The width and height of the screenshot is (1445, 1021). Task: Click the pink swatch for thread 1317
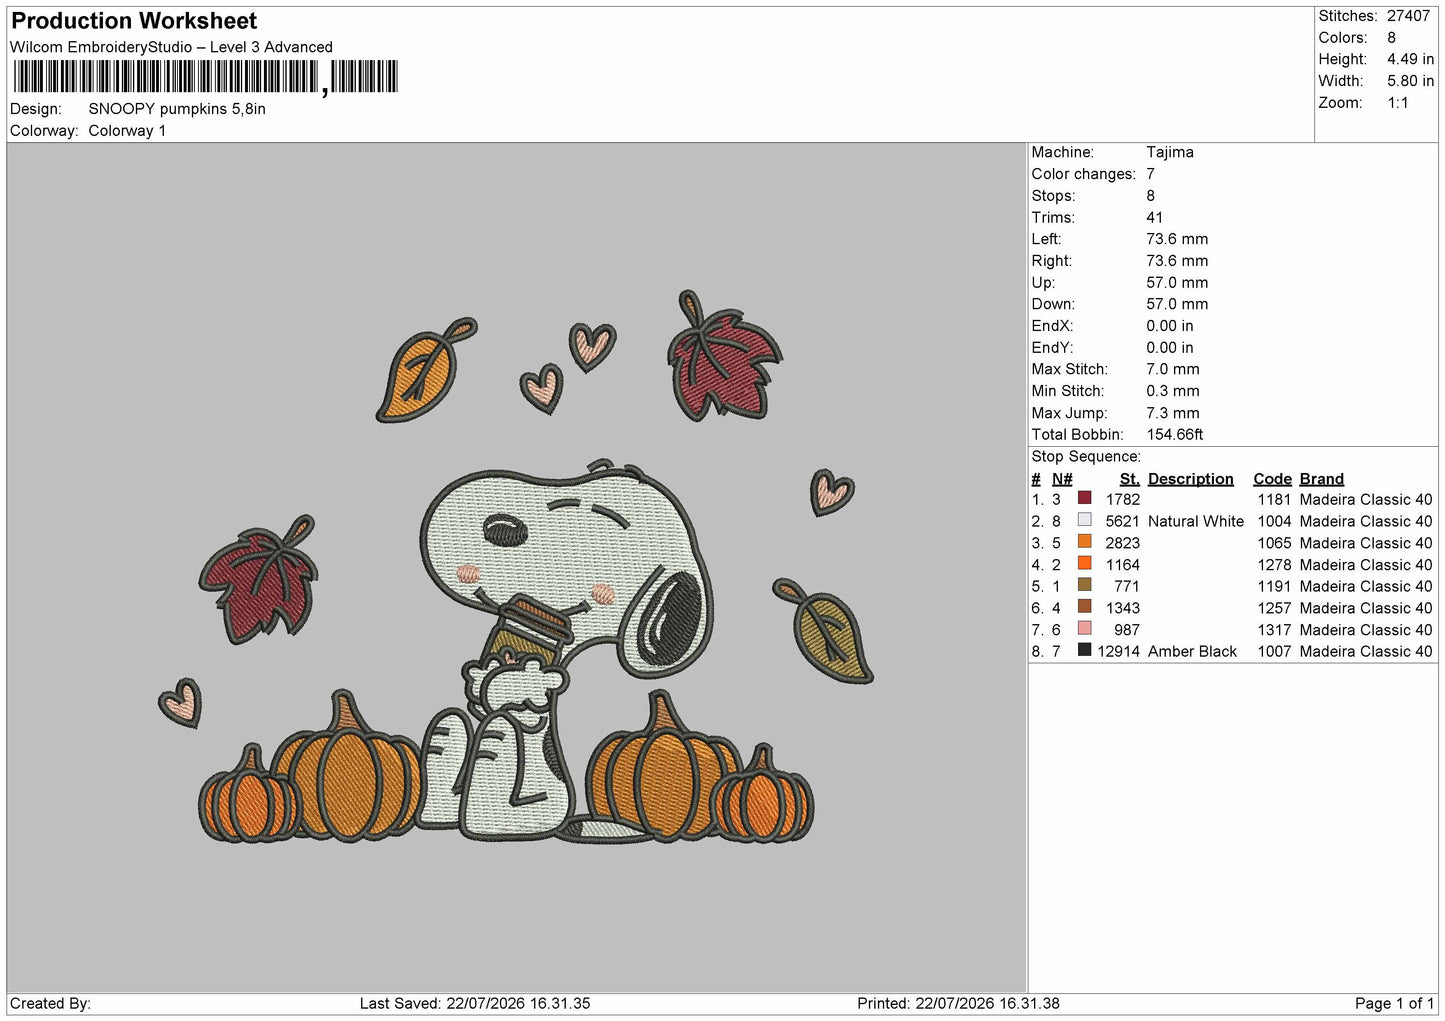point(1084,628)
